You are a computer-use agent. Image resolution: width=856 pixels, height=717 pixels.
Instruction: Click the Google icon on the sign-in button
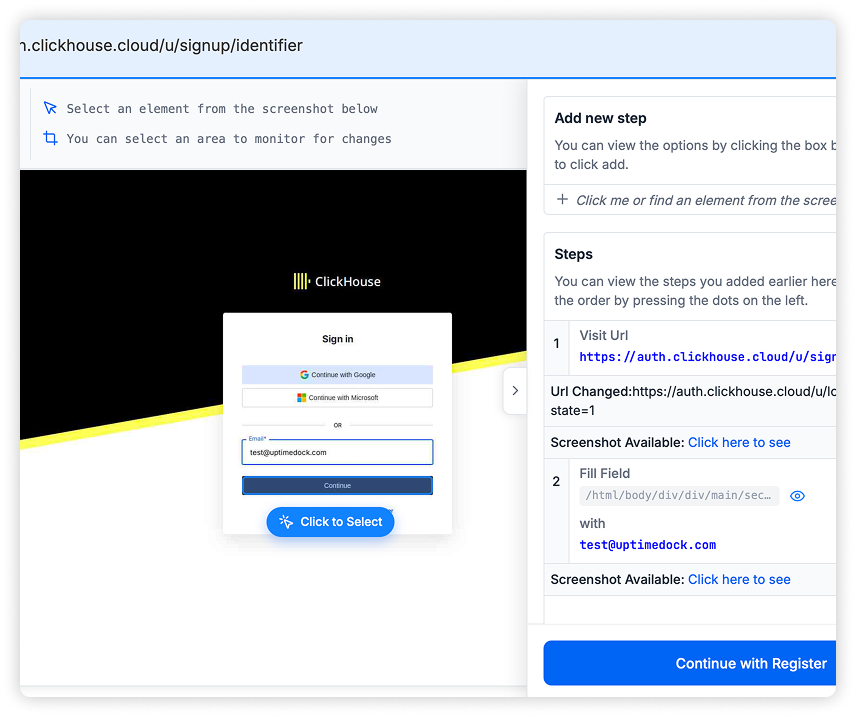point(303,375)
